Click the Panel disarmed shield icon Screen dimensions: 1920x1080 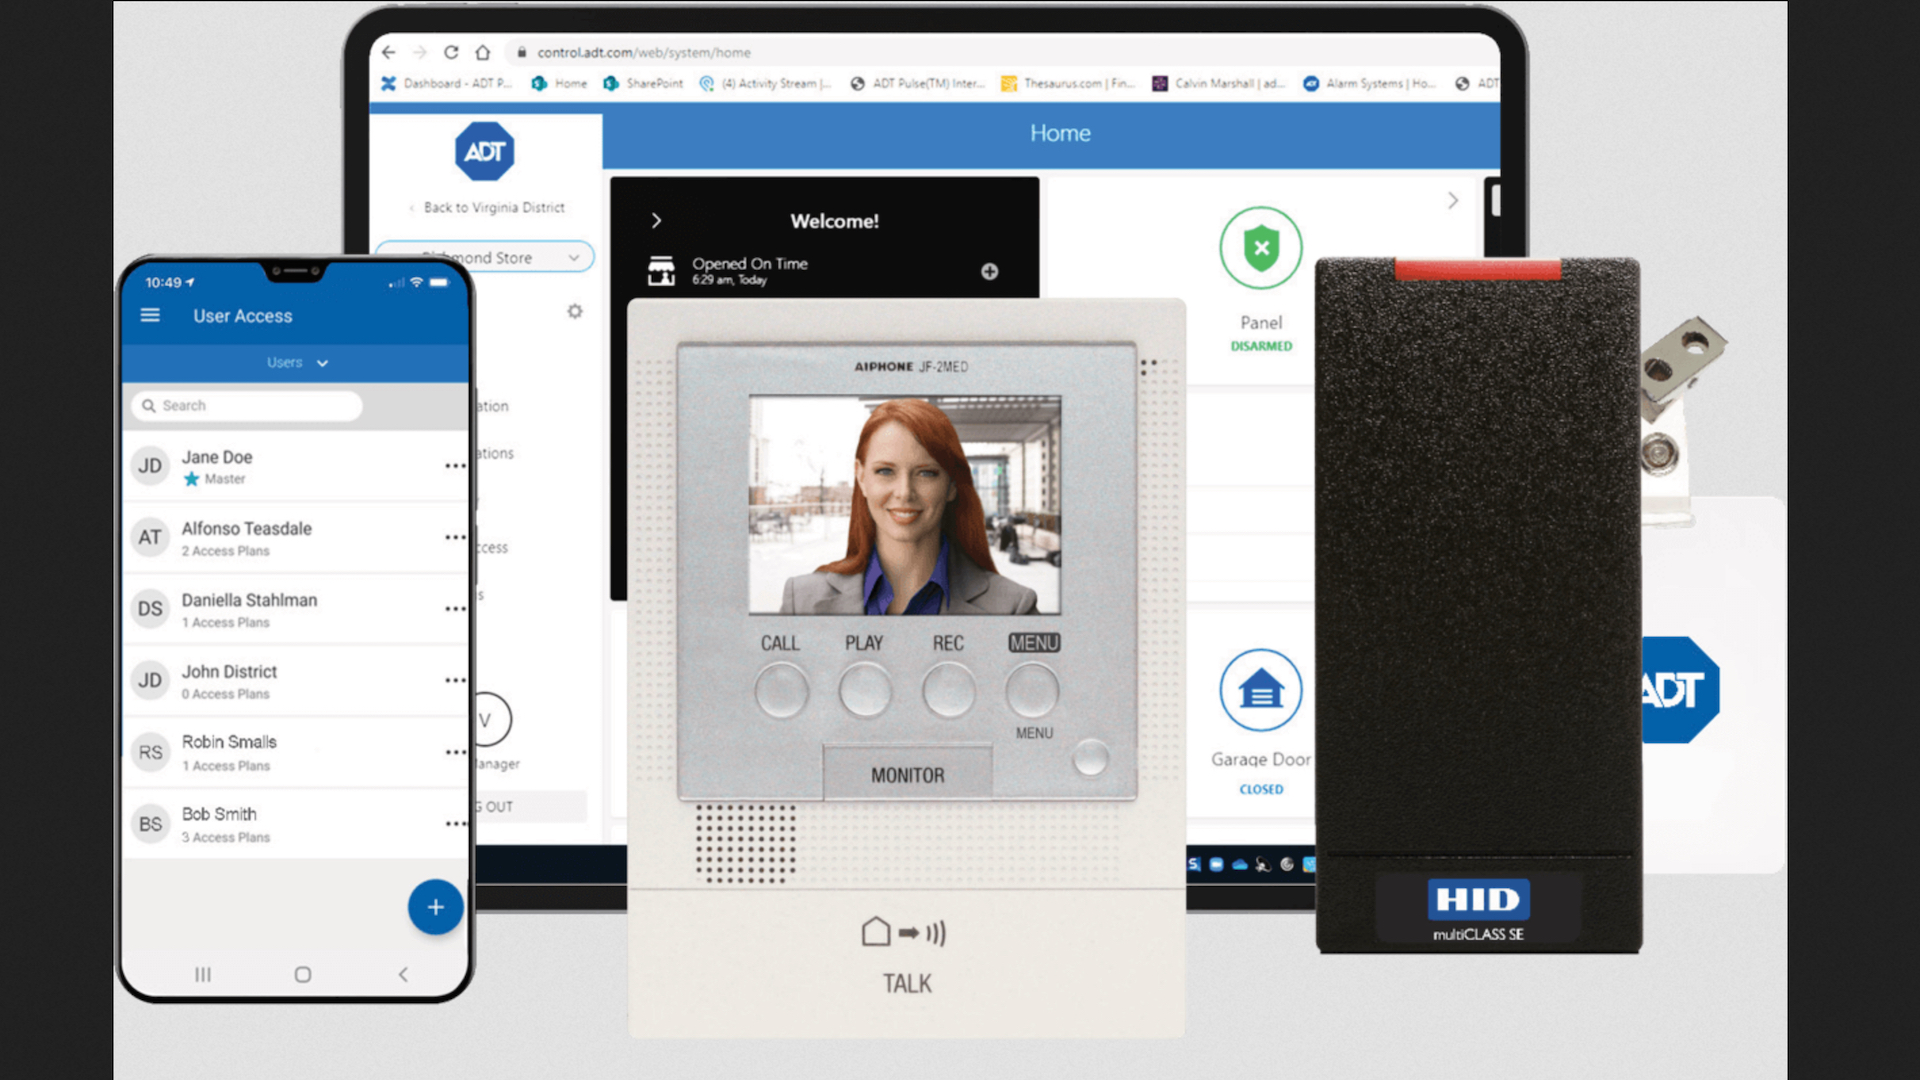1260,248
